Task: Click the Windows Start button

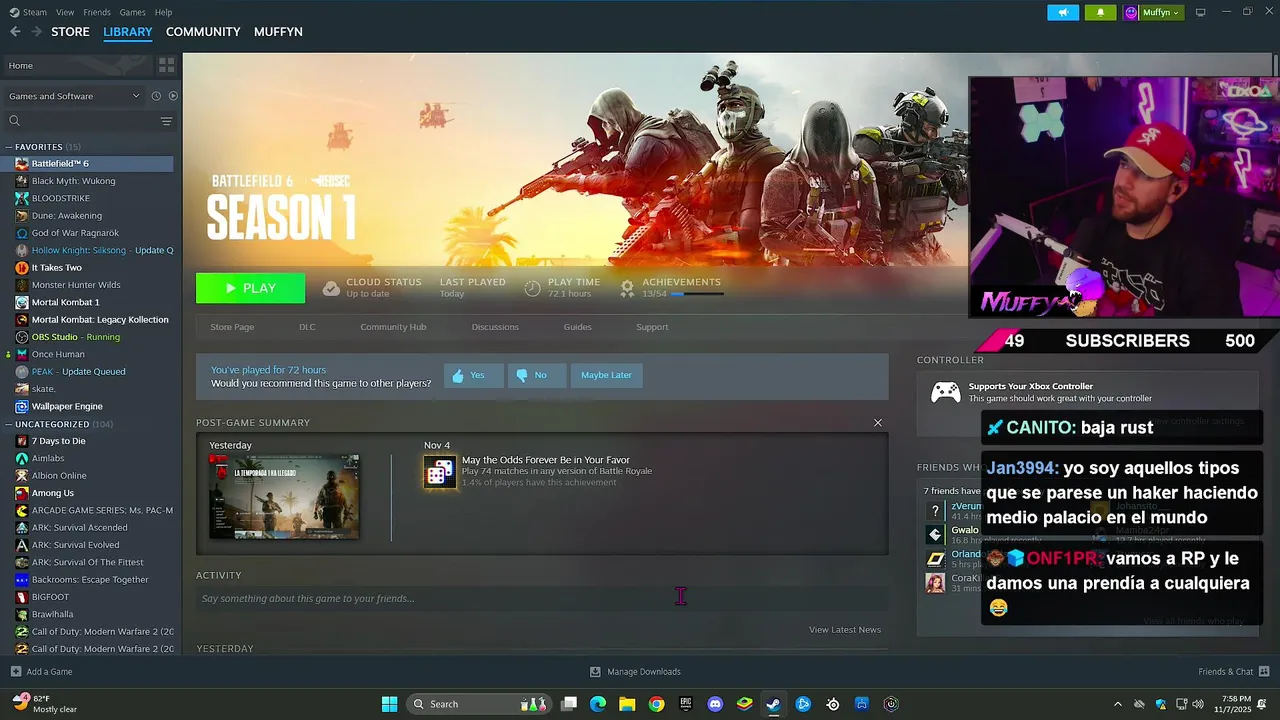Action: [389, 704]
